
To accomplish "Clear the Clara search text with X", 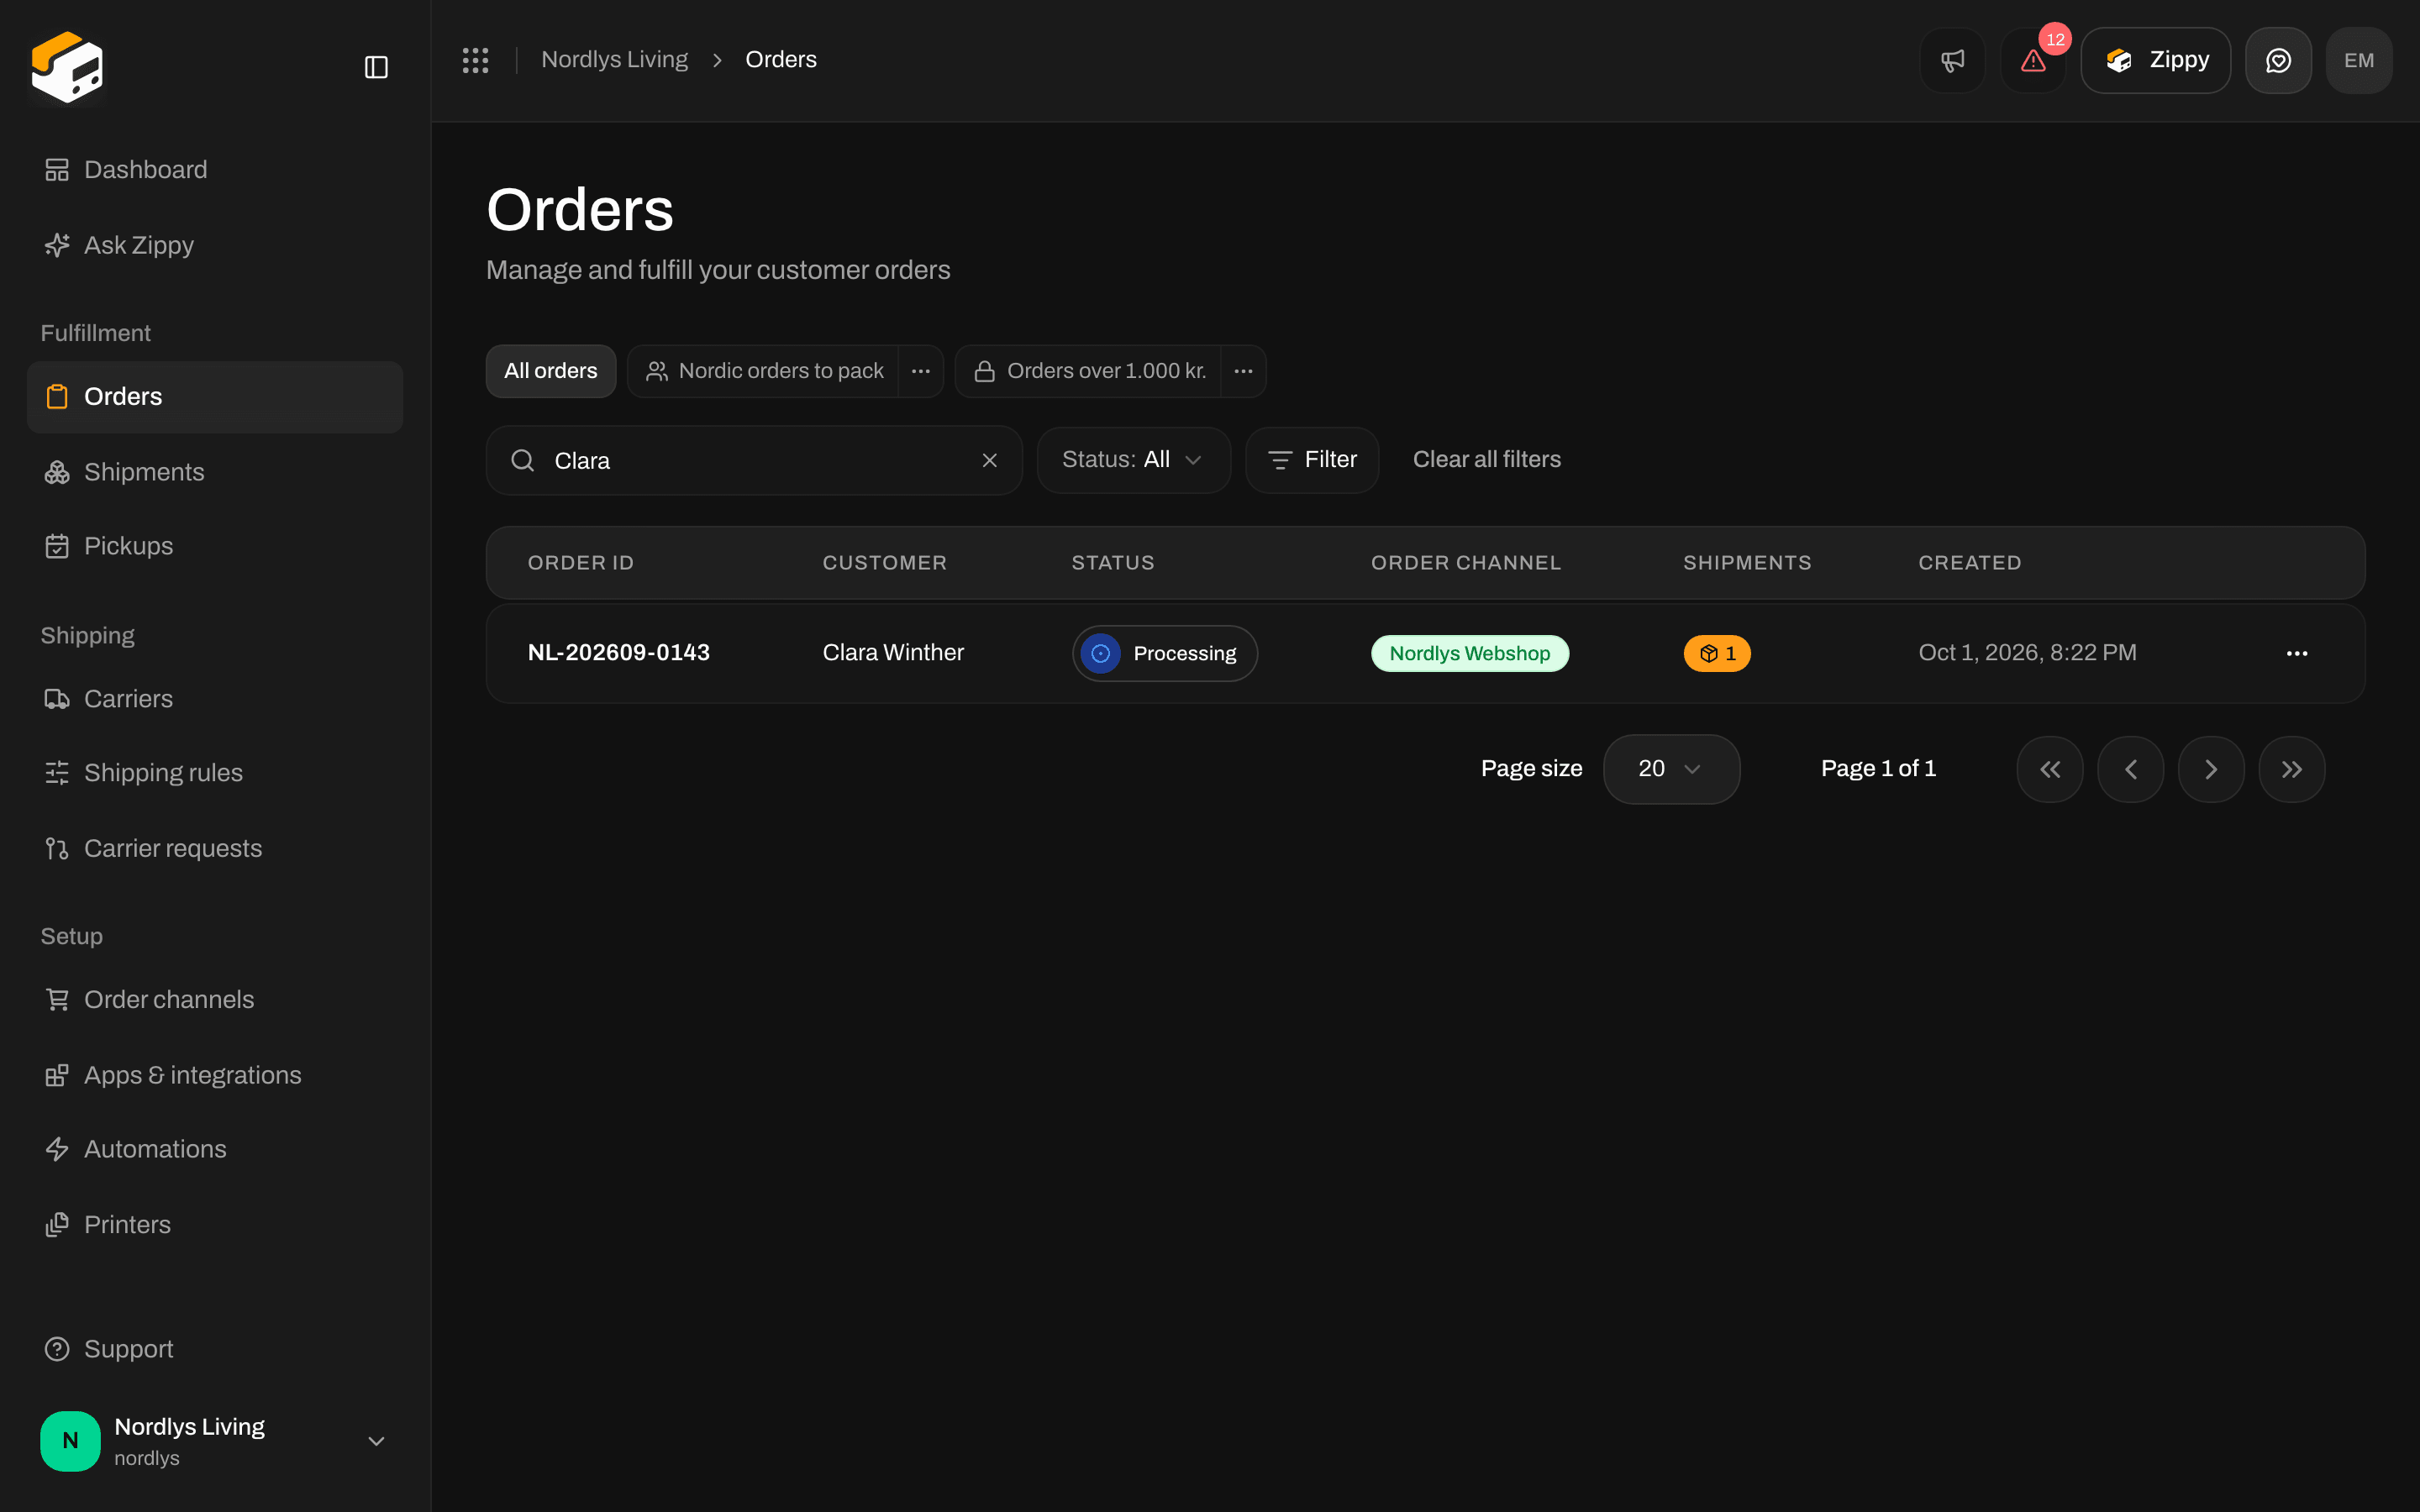I will click(989, 460).
